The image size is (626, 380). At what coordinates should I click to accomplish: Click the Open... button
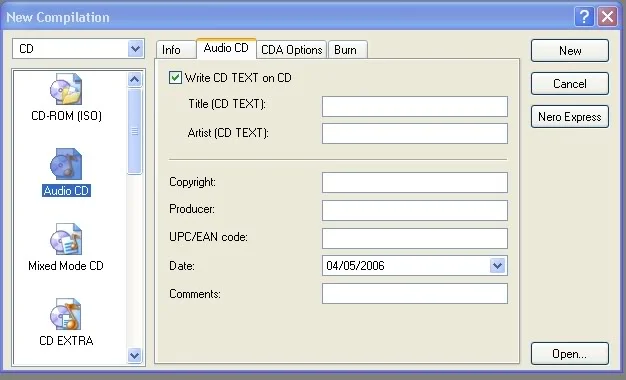(x=570, y=354)
